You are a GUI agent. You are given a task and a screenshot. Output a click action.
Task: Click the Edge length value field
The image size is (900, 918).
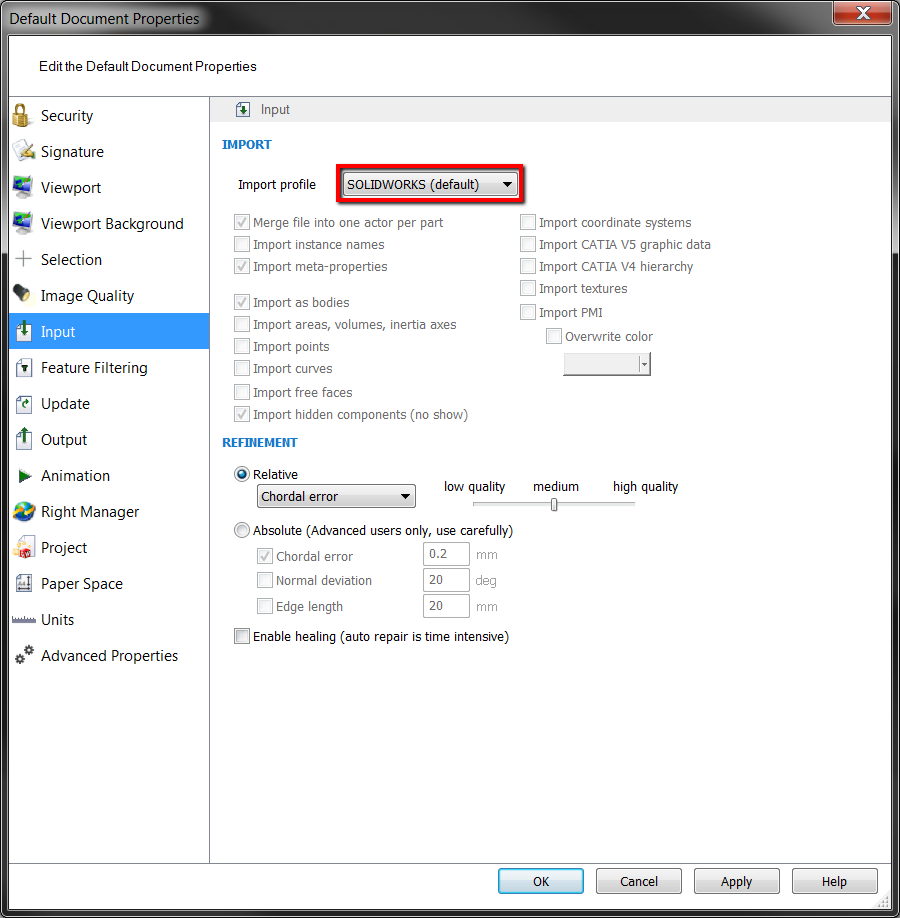click(x=446, y=606)
